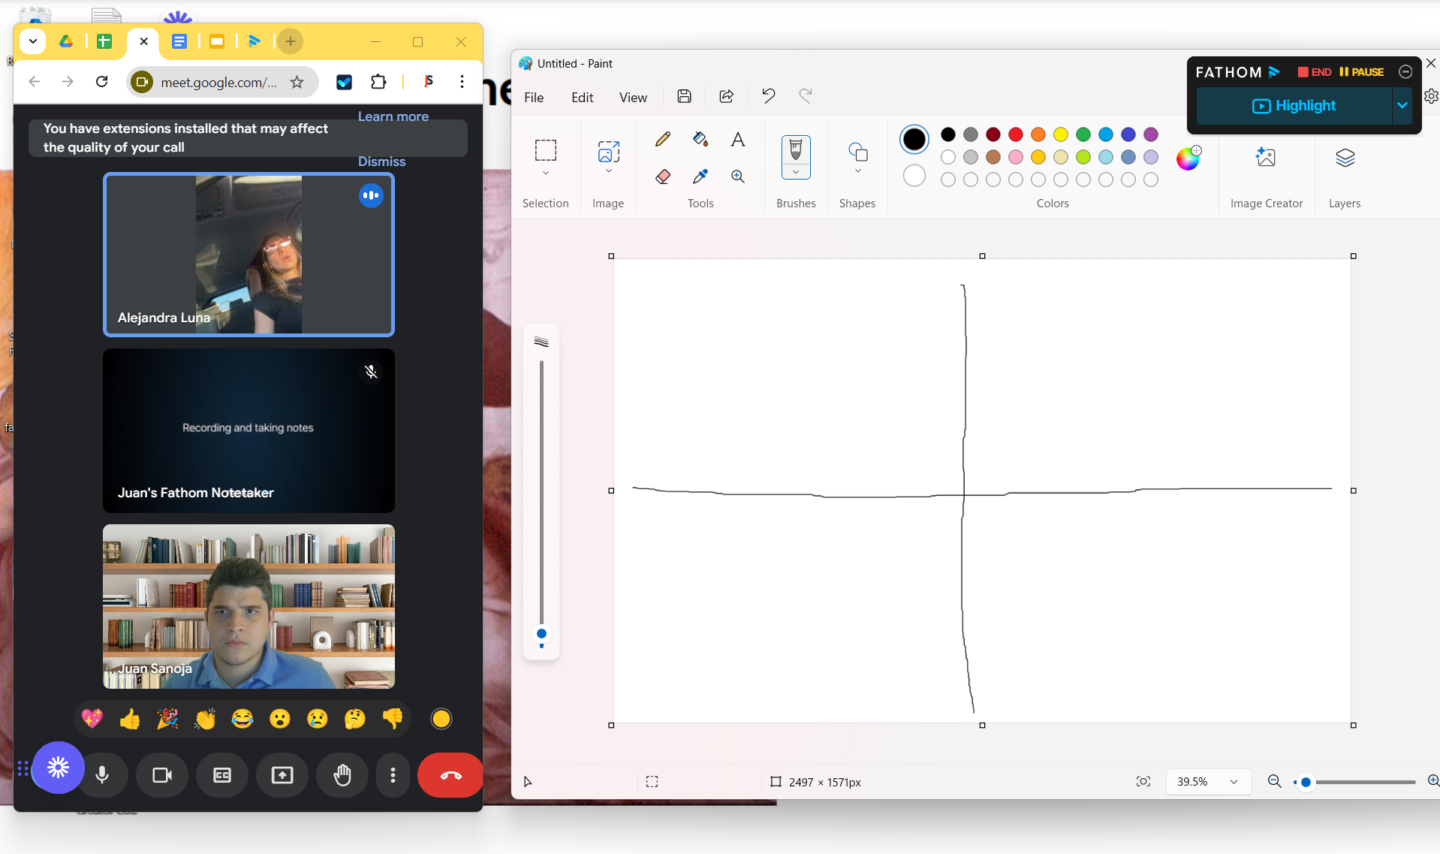Dismiss the extensions warning
Screen dimensions: 1440x854
[x=382, y=161]
